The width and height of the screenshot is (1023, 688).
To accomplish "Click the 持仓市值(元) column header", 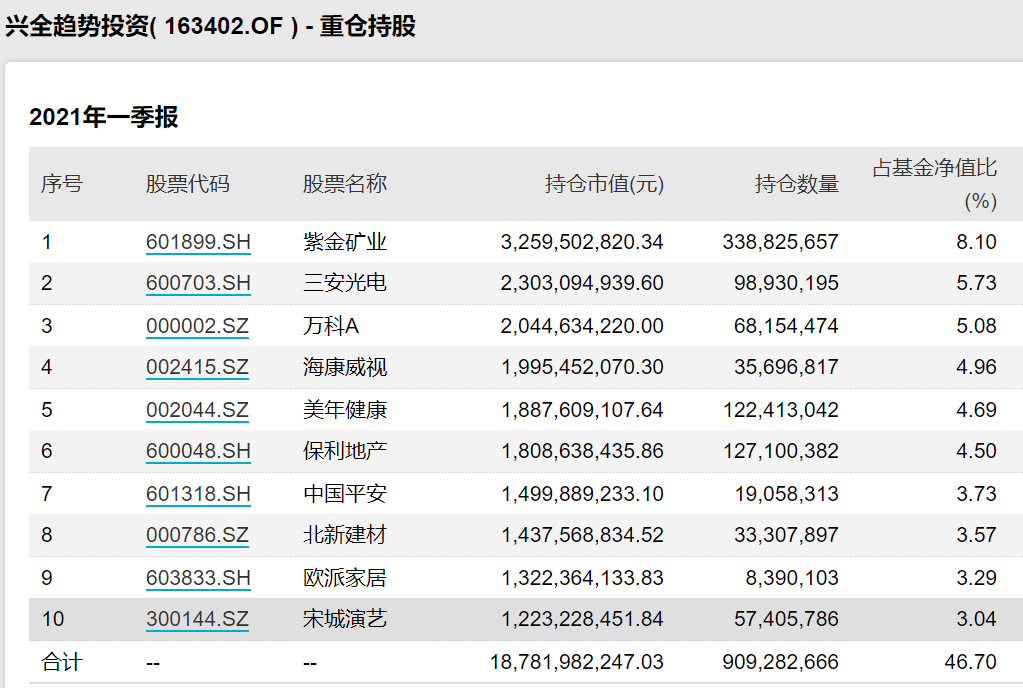I will click(604, 184).
